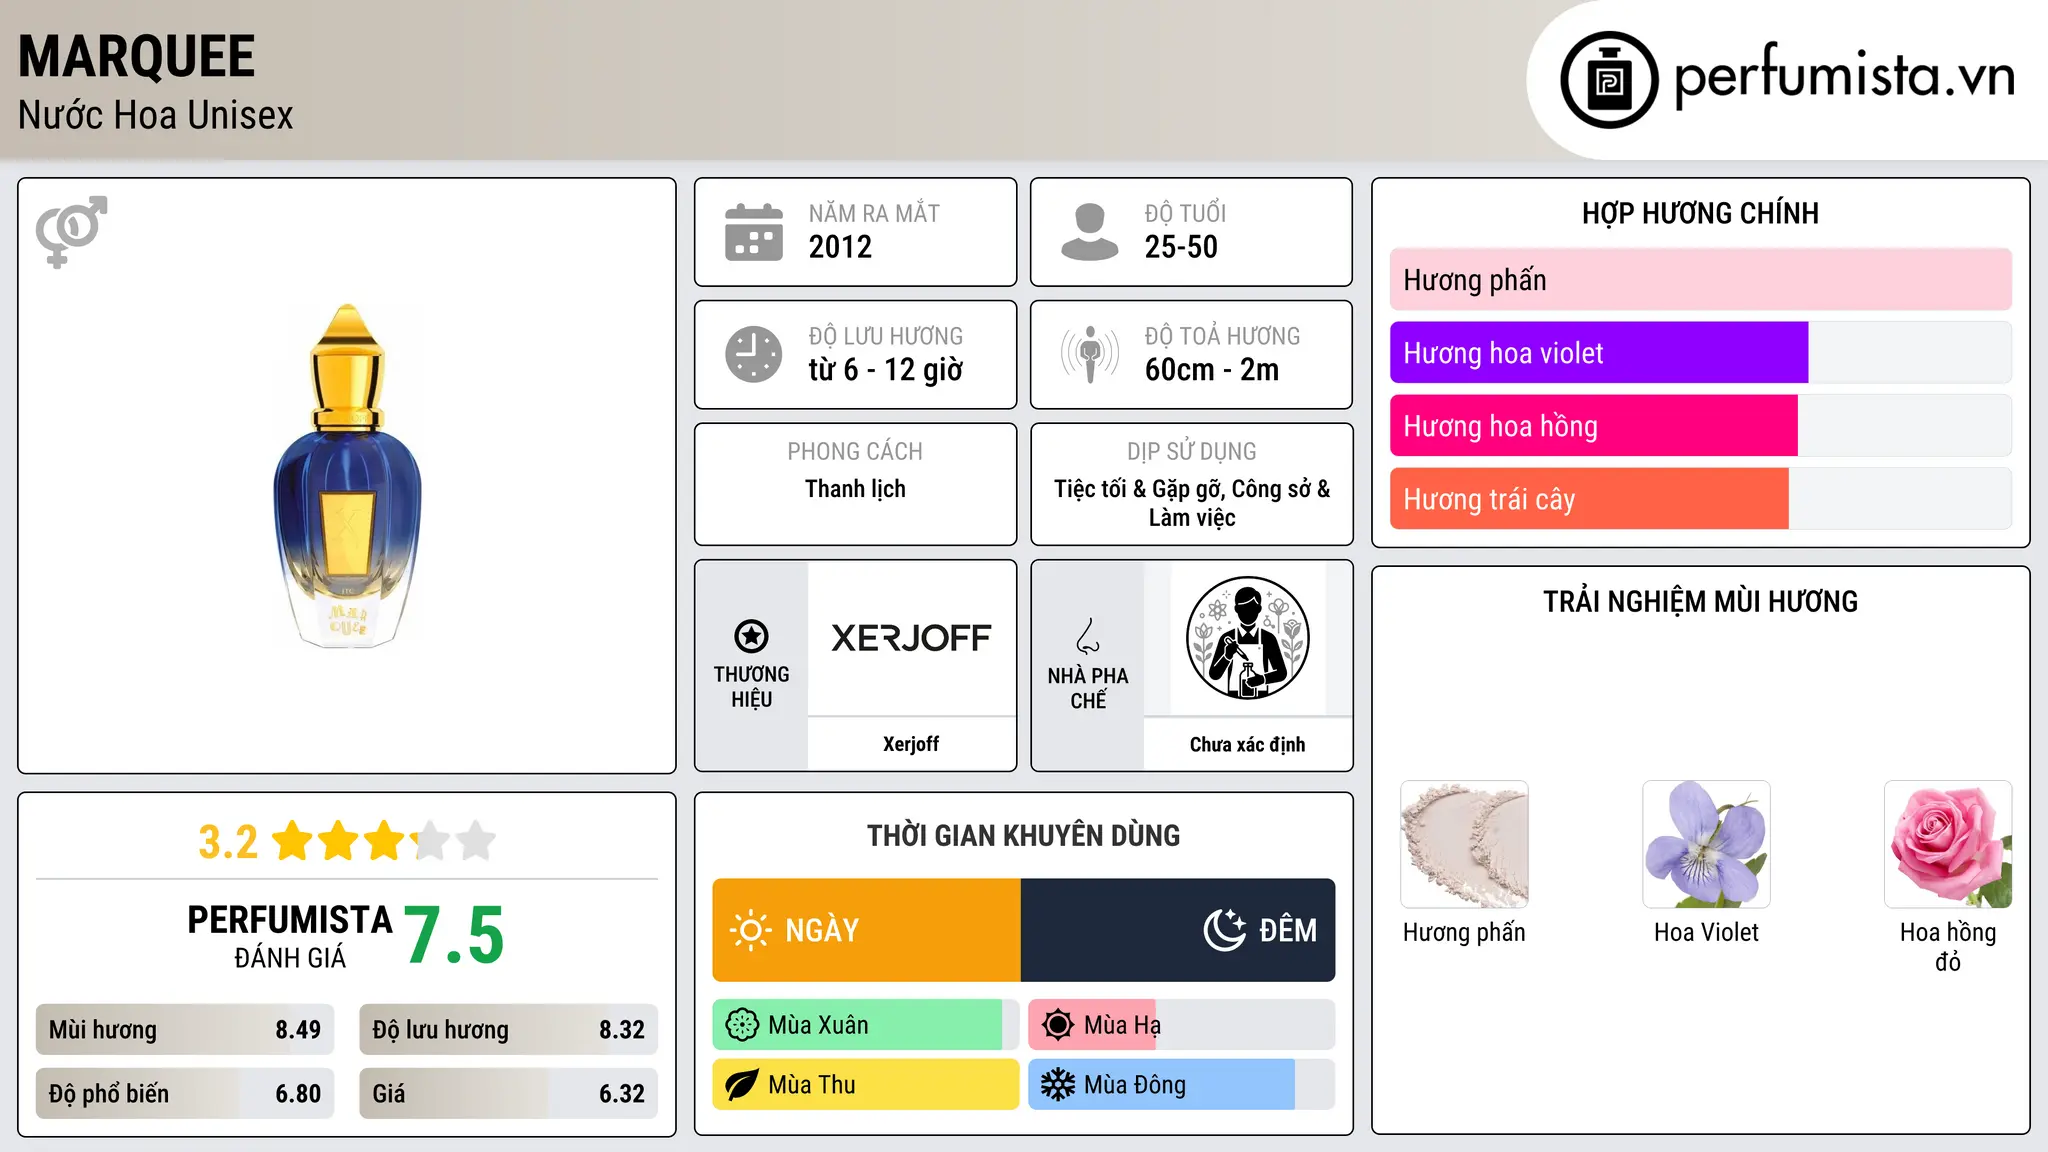Click the PERFUMISTA ĐÁNH GIÁ label
The height and width of the screenshot is (1152, 2048).
click(x=290, y=937)
